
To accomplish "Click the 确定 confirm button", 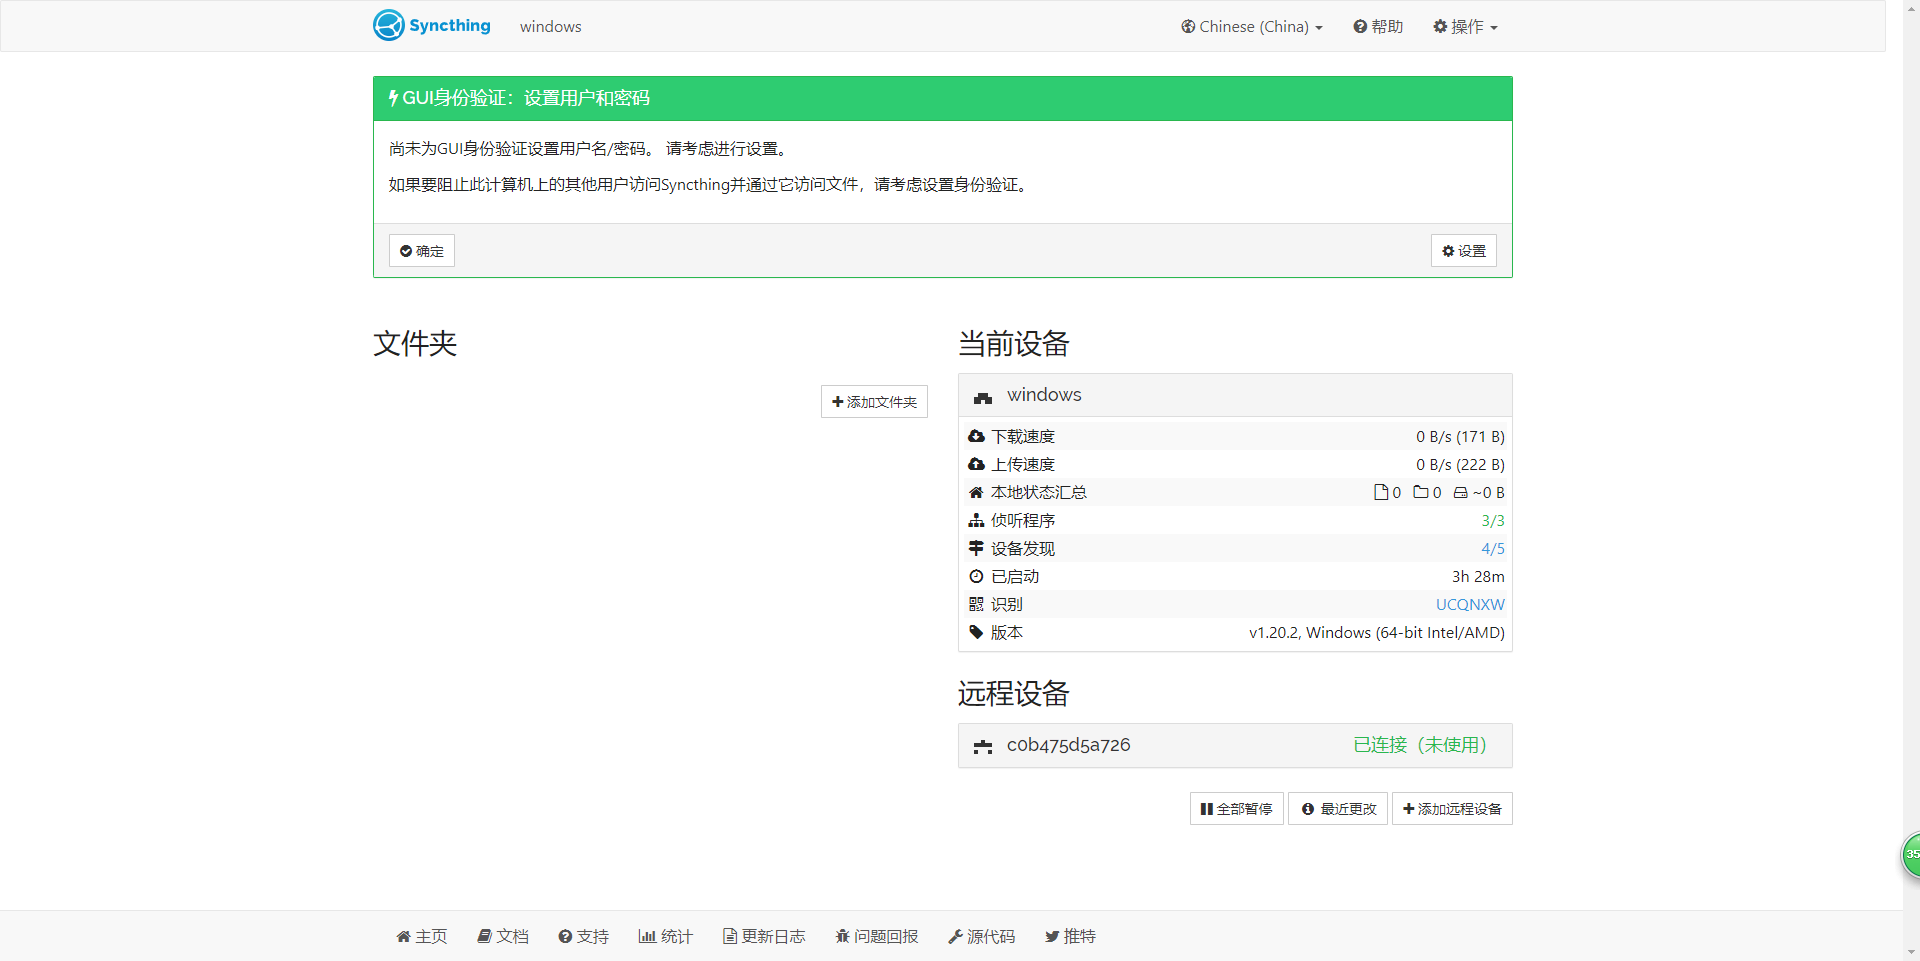I will 421,251.
